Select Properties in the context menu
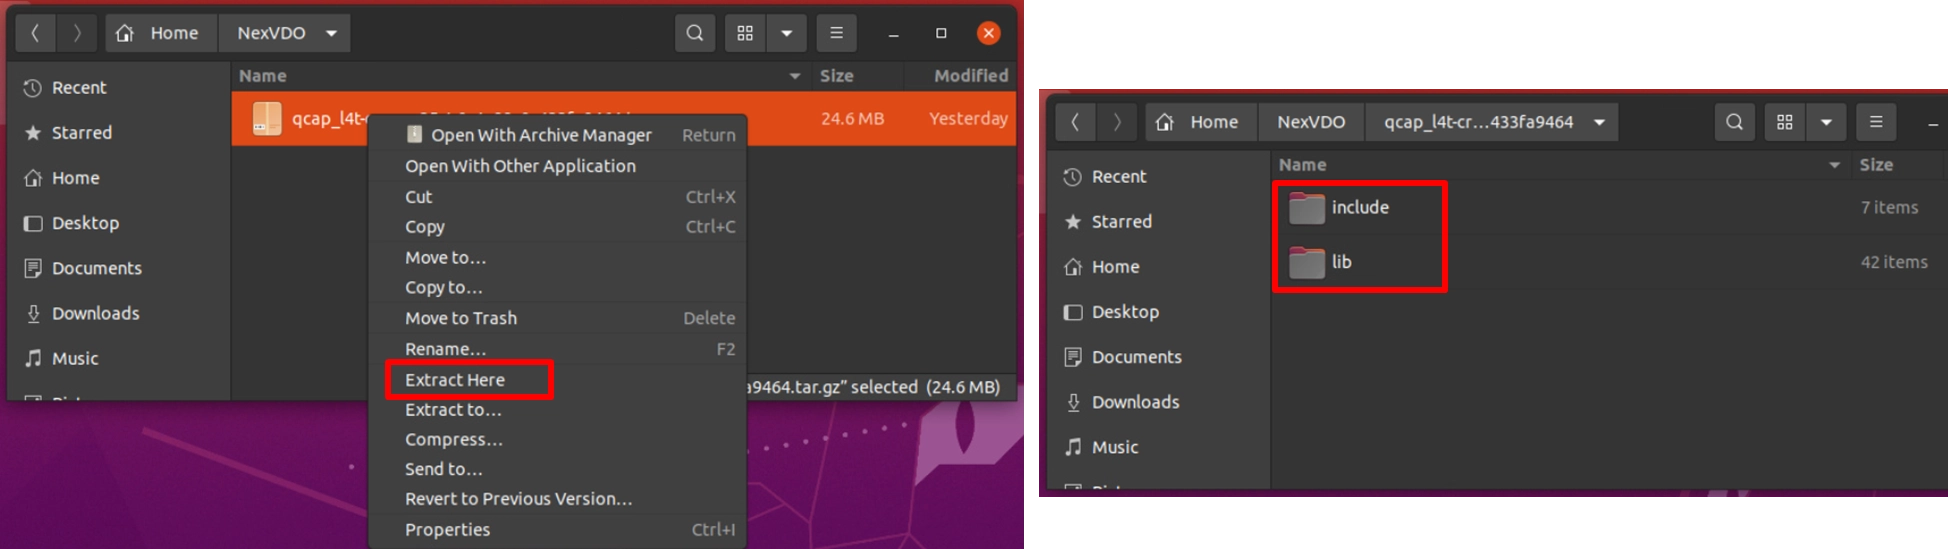 447,530
